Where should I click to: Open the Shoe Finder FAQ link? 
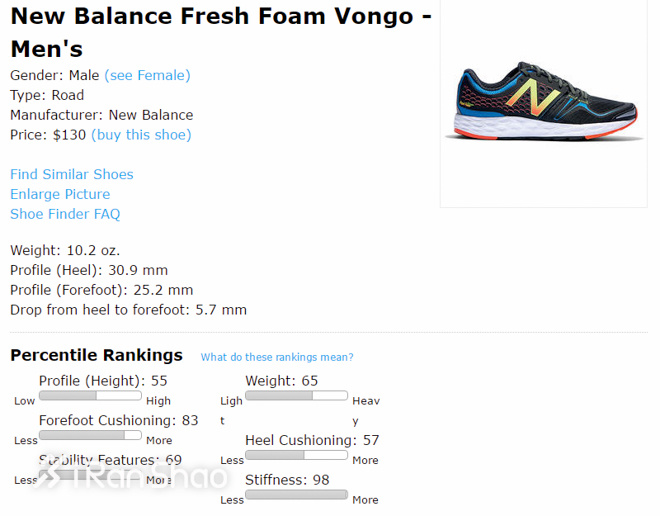click(65, 214)
